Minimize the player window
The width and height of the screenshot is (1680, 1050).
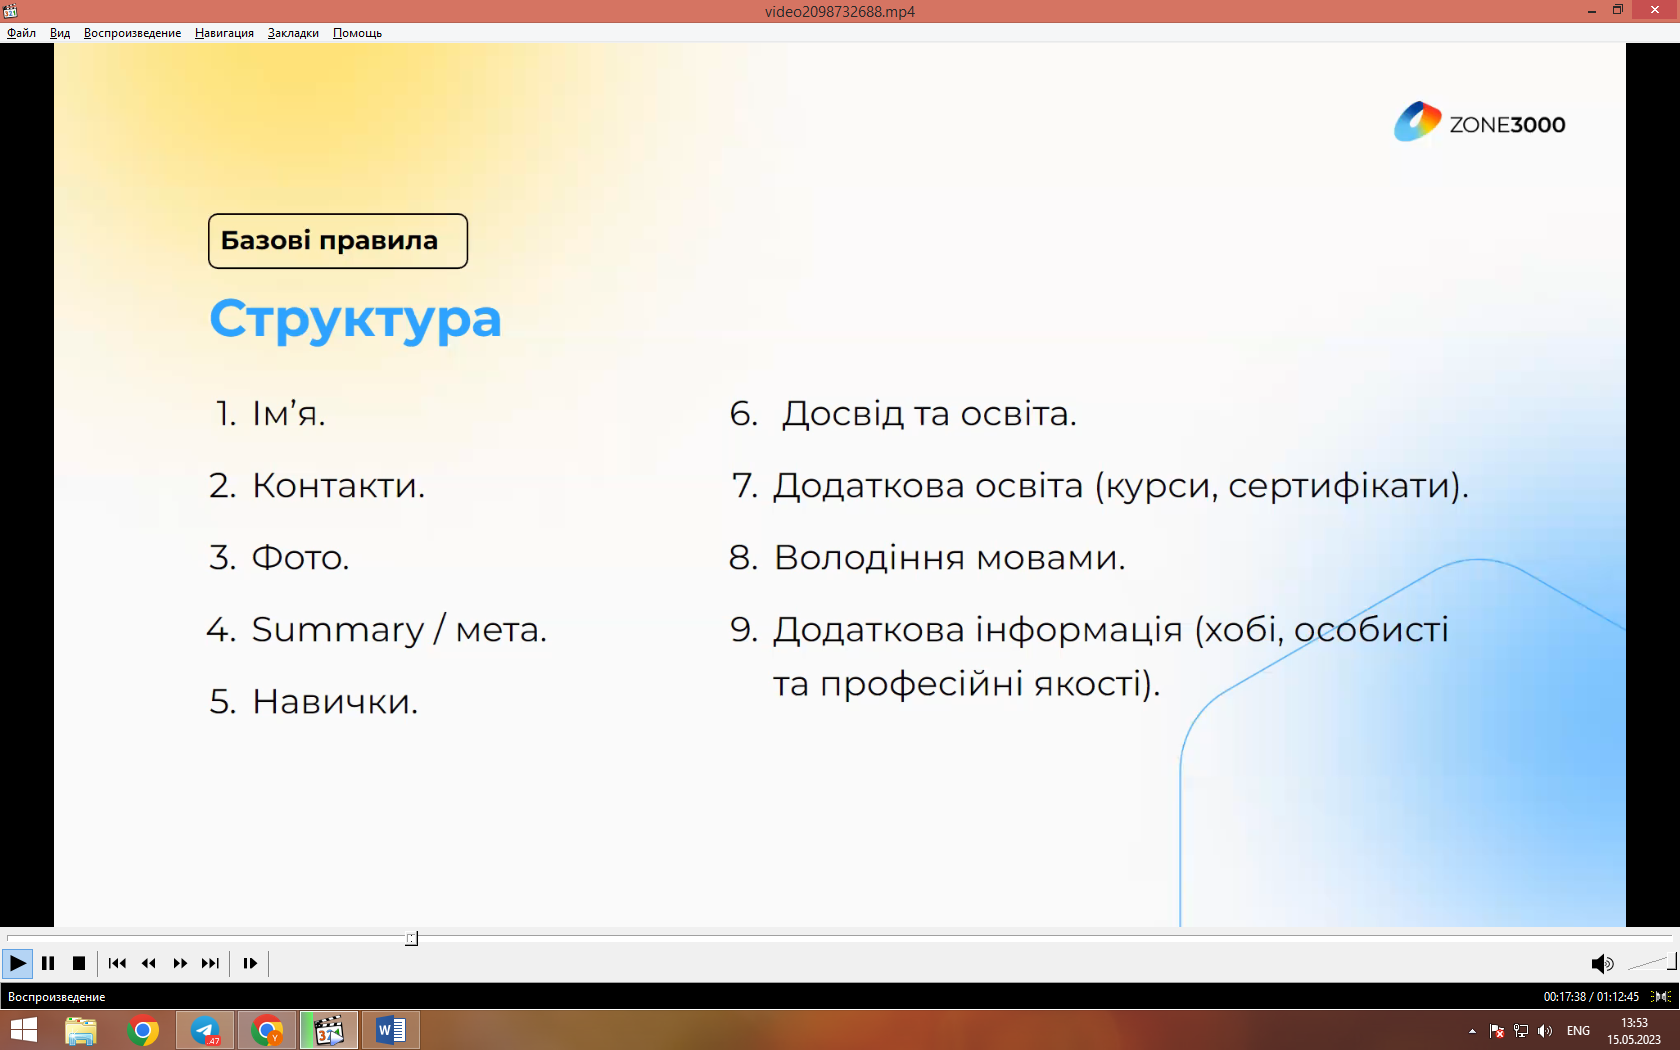[1591, 10]
